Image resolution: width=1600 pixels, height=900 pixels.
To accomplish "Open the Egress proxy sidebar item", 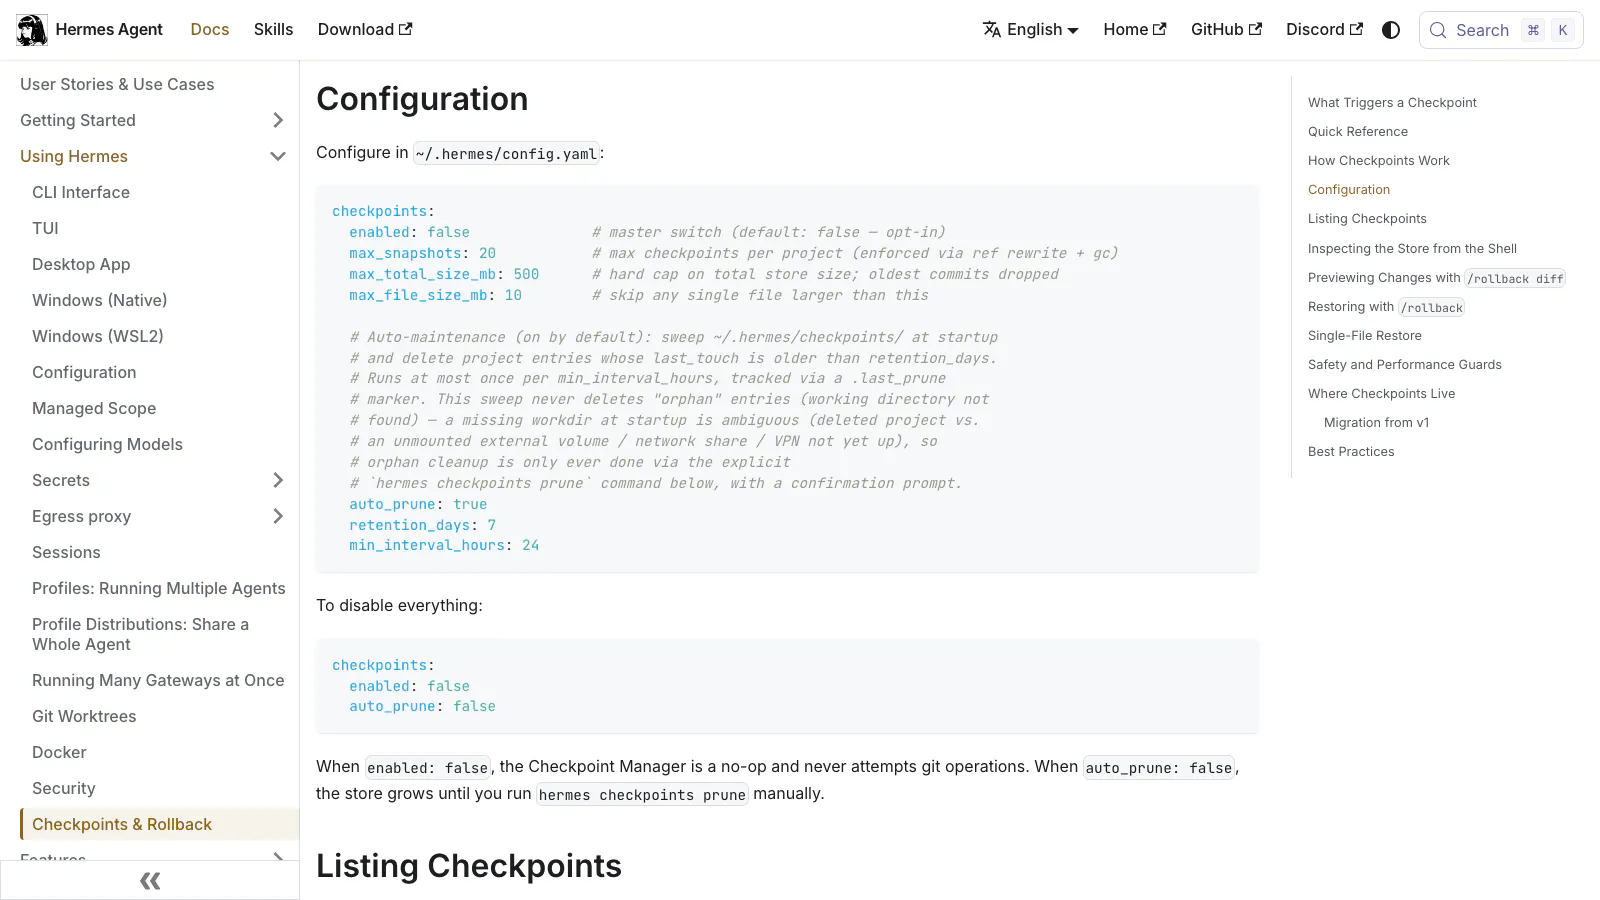I will coord(82,516).
